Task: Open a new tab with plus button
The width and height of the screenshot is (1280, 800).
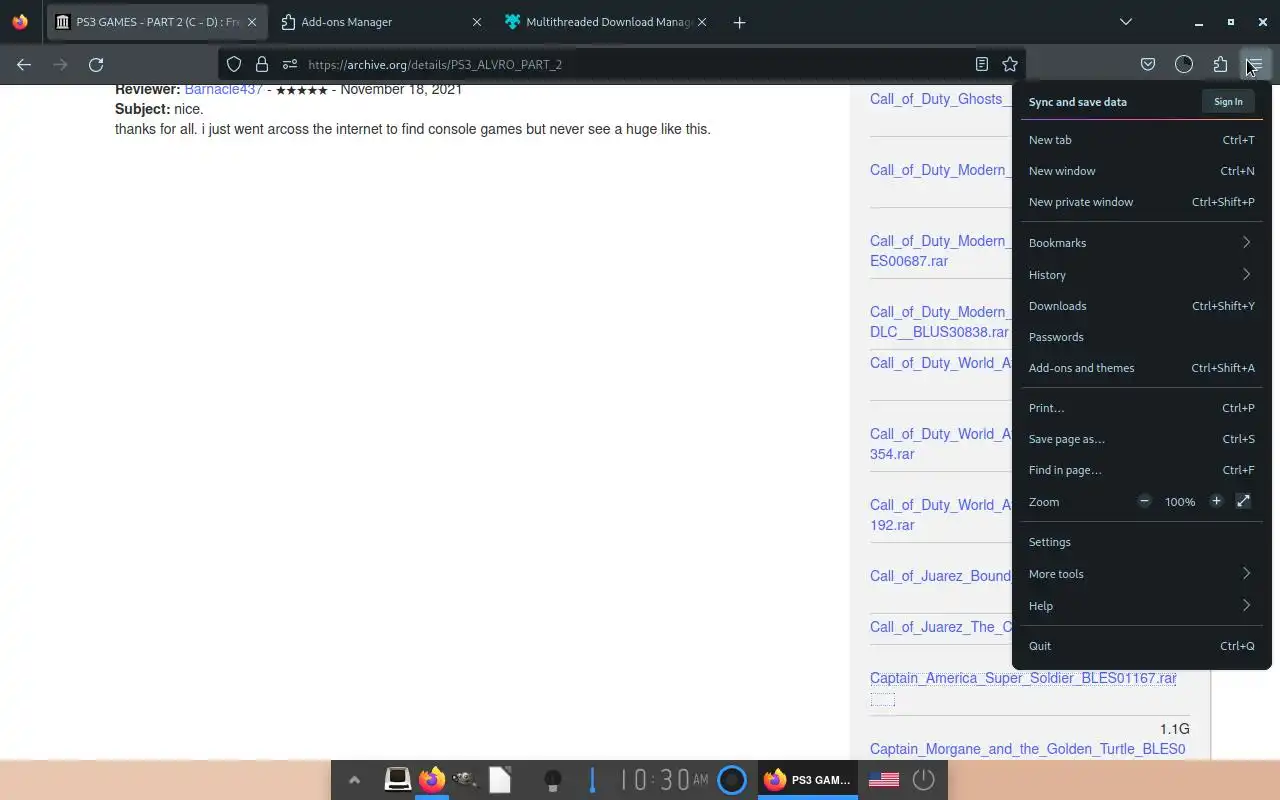Action: (x=739, y=22)
